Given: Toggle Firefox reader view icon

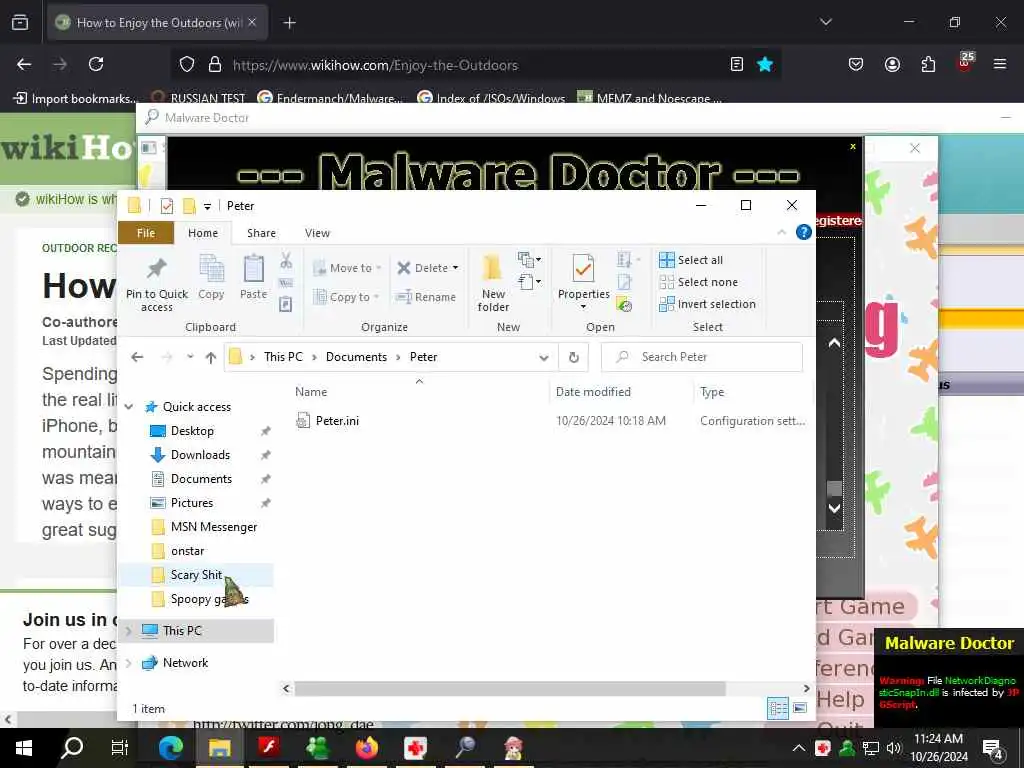Looking at the screenshot, I should [737, 64].
